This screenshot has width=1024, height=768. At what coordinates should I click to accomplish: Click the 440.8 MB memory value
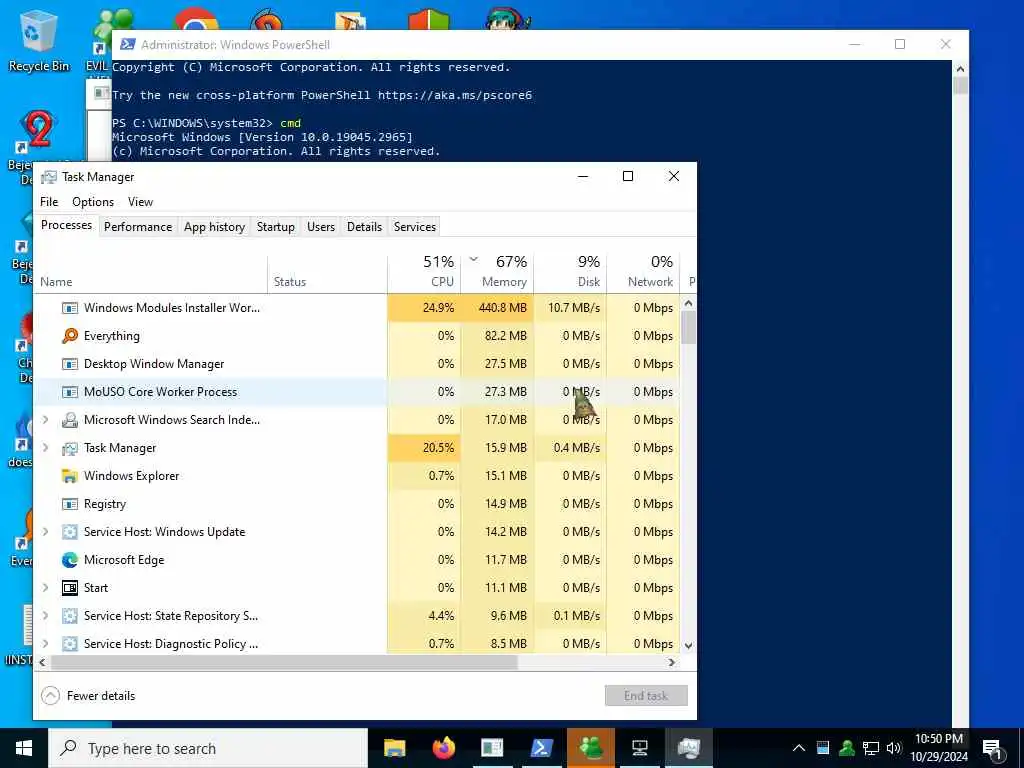click(x=502, y=308)
